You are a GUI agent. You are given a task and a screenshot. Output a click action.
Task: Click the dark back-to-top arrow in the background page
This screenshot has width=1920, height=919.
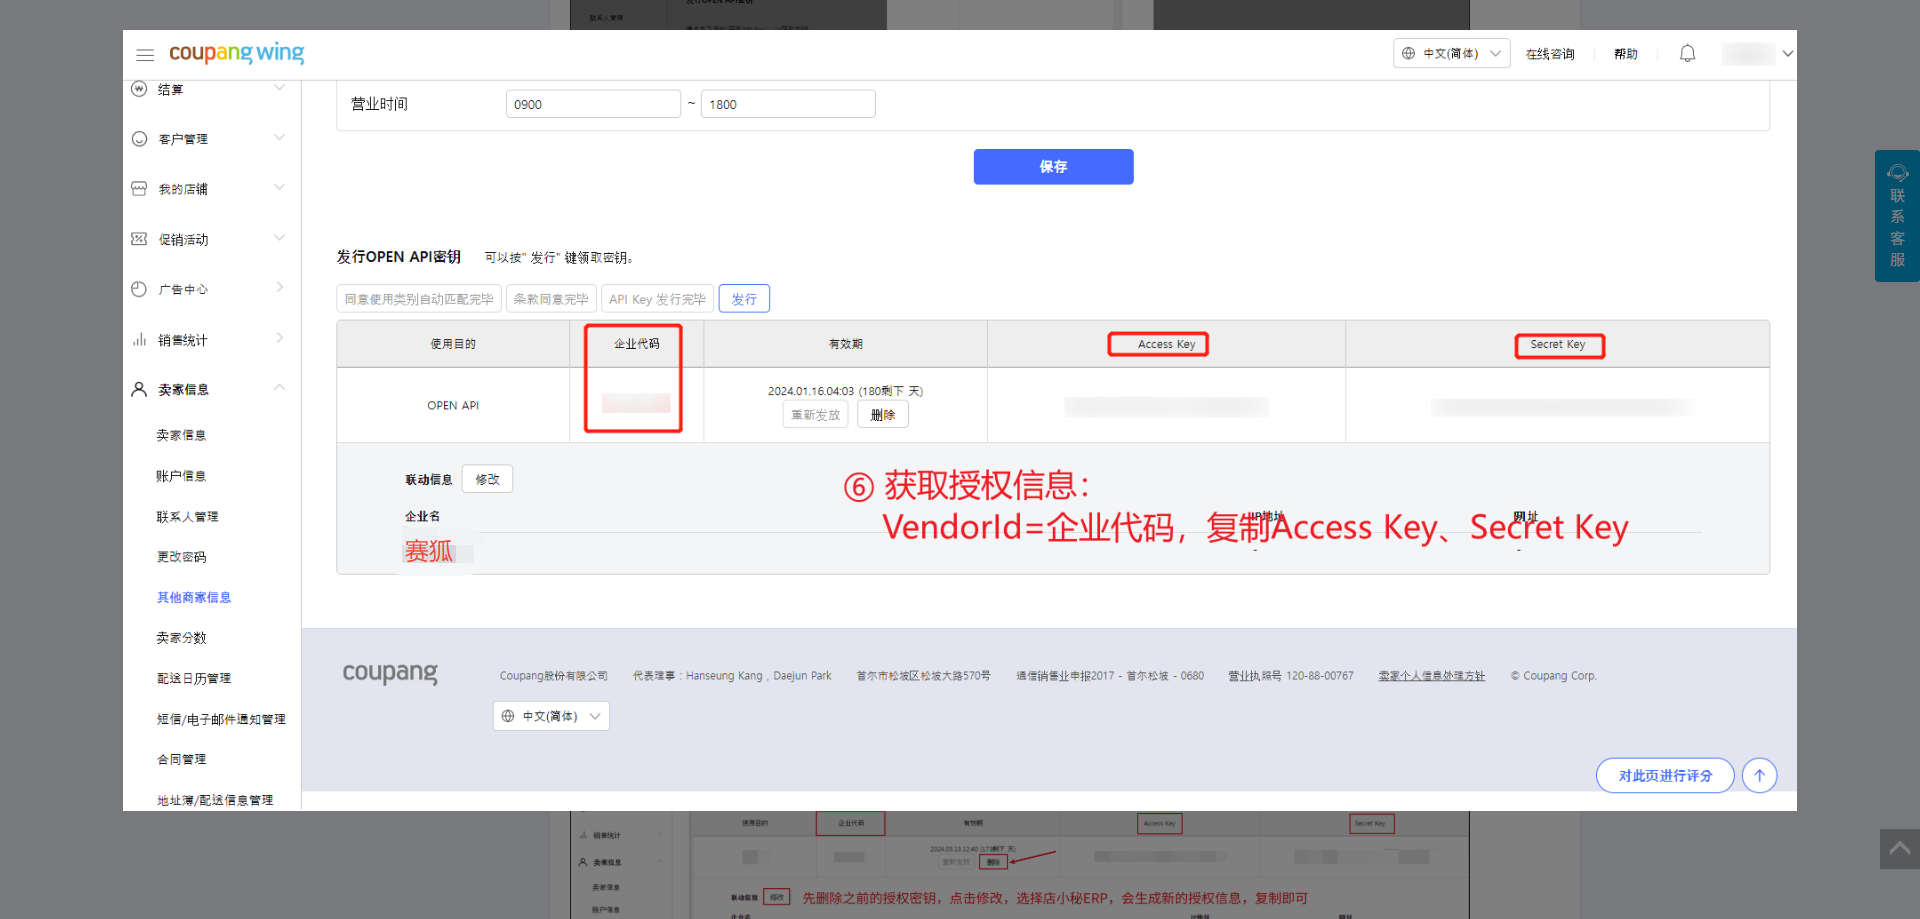click(1900, 849)
